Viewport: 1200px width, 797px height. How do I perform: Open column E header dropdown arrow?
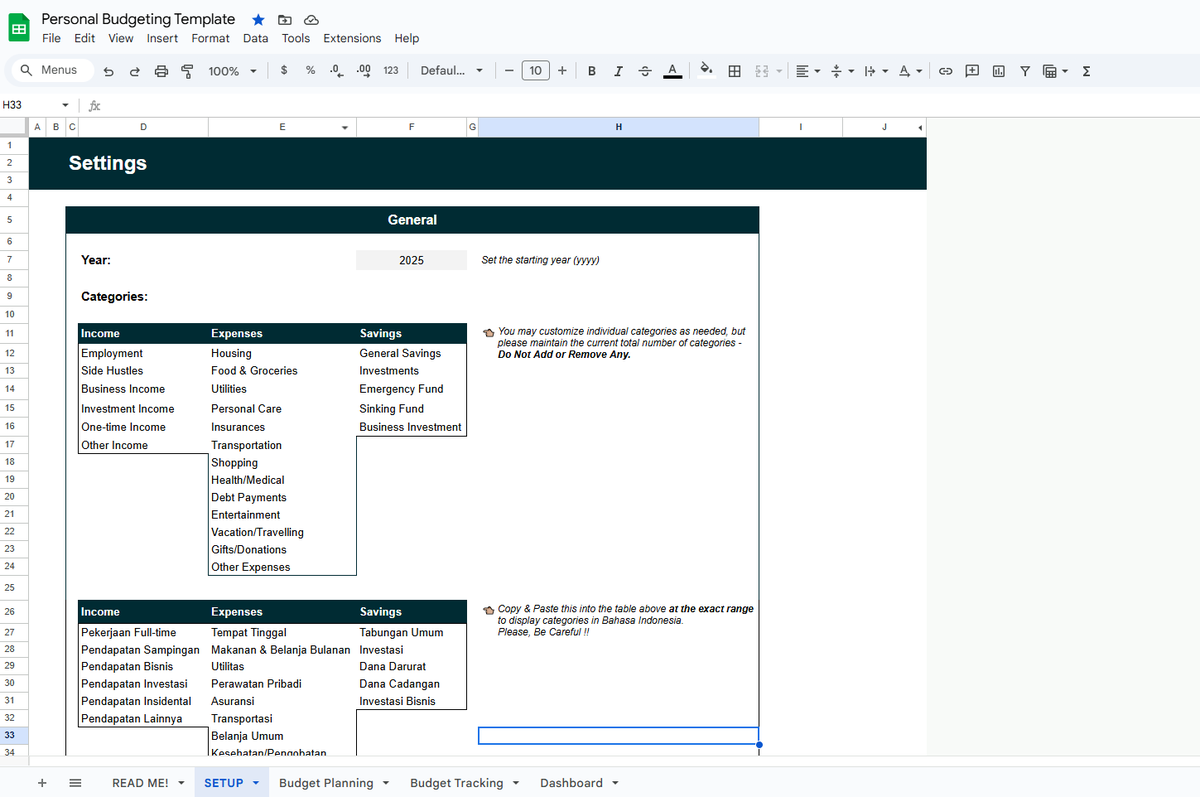[345, 127]
